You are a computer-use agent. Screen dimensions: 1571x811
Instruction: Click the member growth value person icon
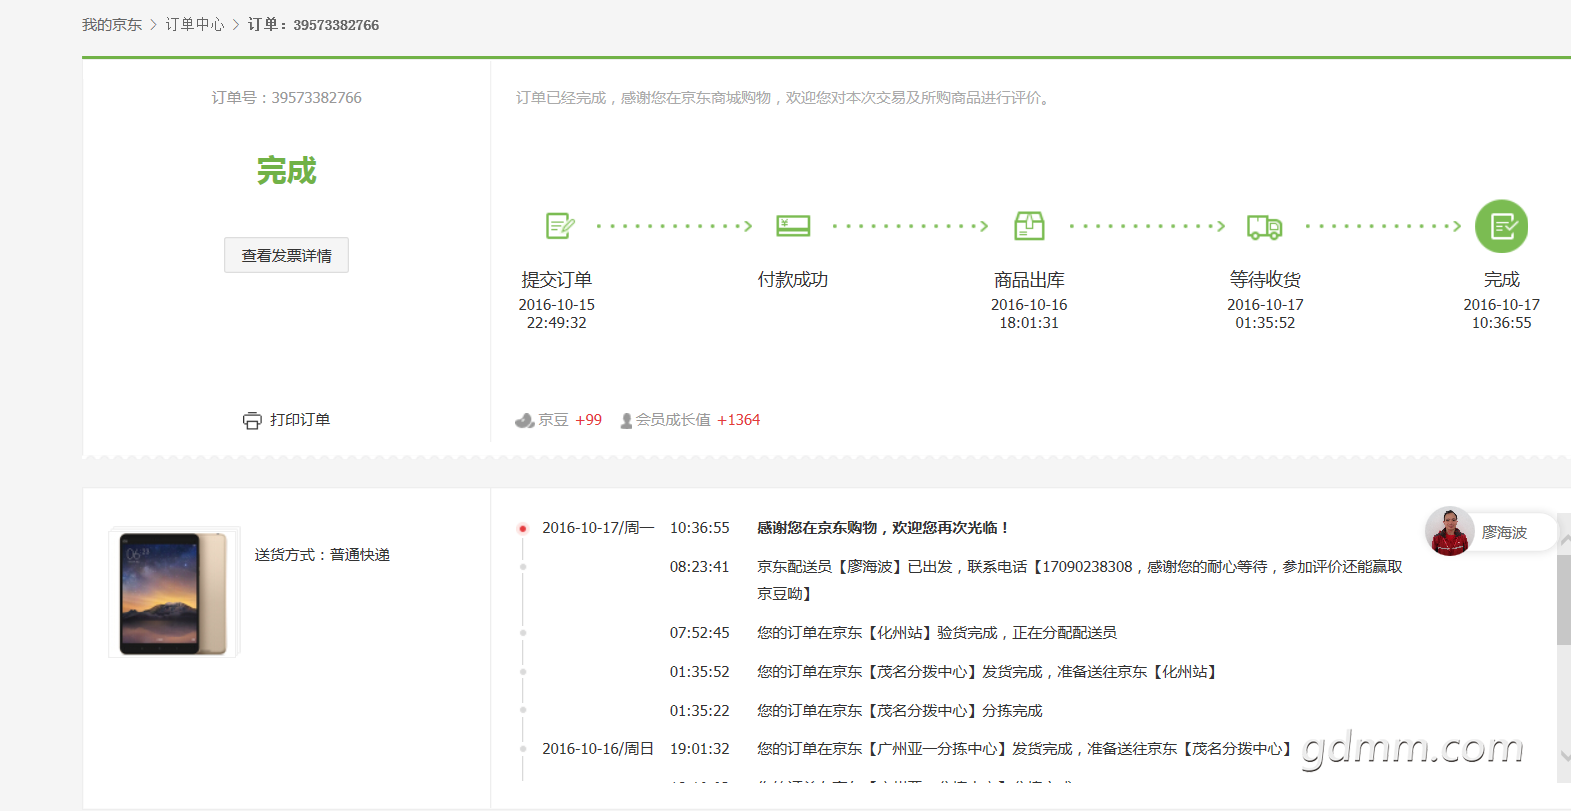click(626, 421)
